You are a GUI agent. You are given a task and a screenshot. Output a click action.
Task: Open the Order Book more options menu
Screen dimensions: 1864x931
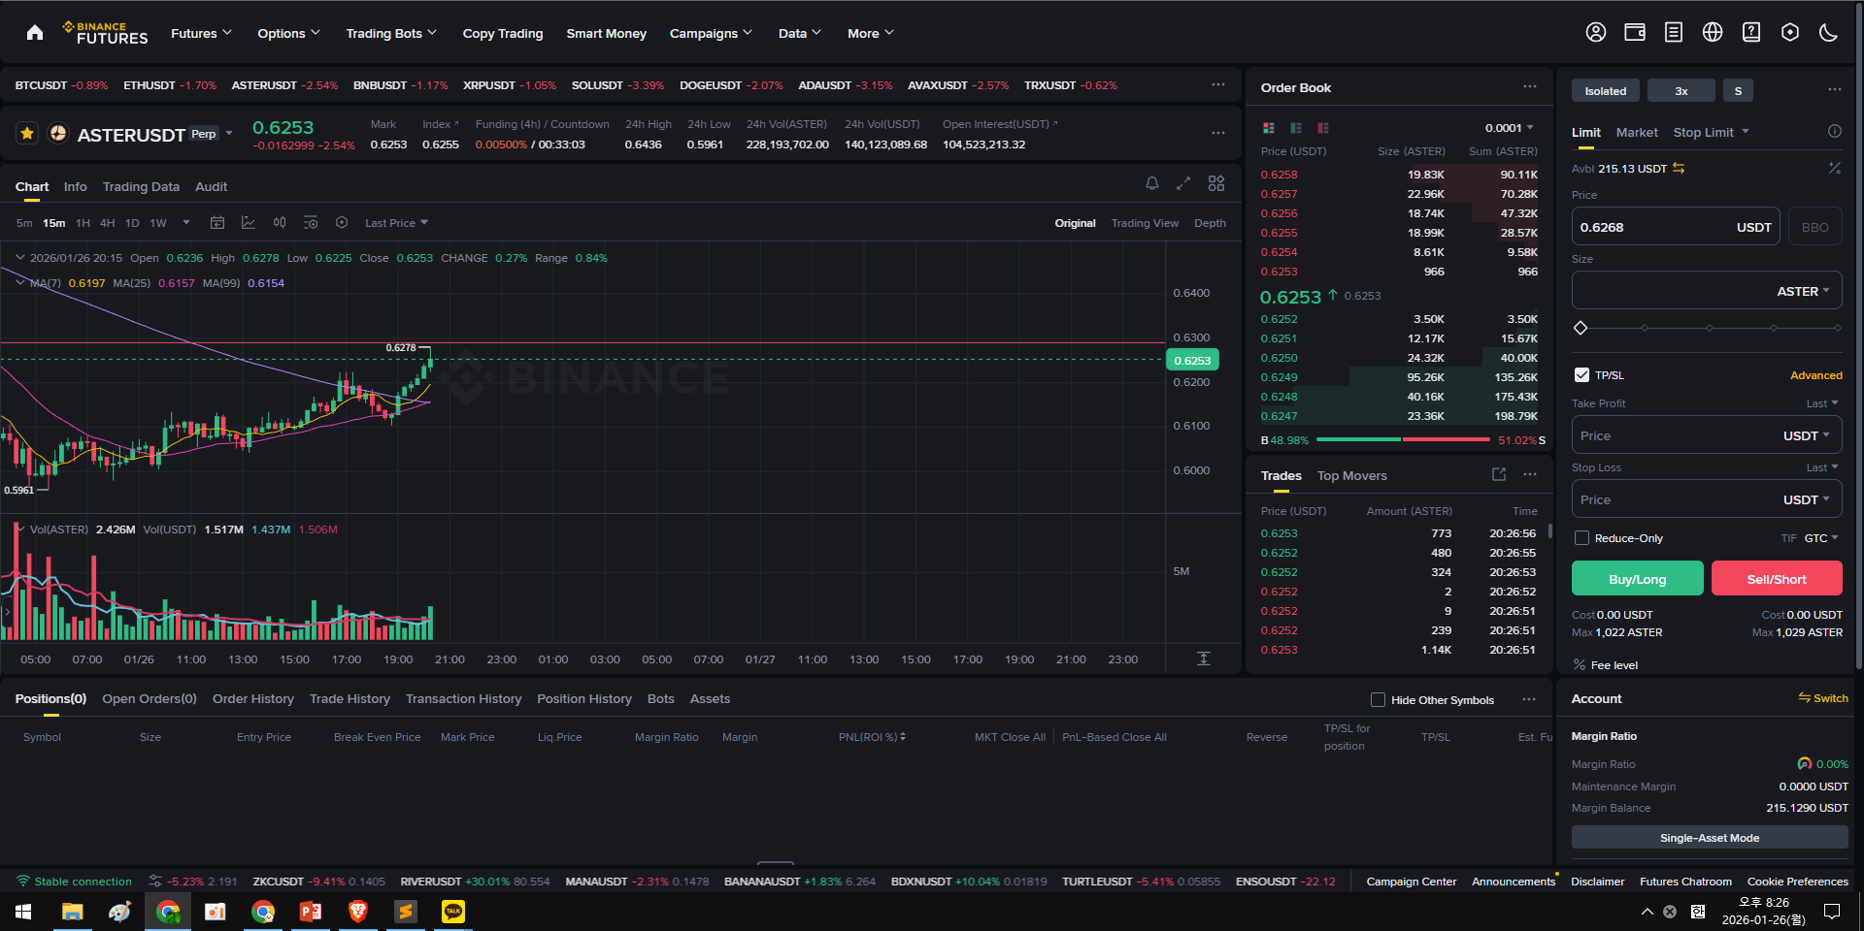coord(1530,87)
